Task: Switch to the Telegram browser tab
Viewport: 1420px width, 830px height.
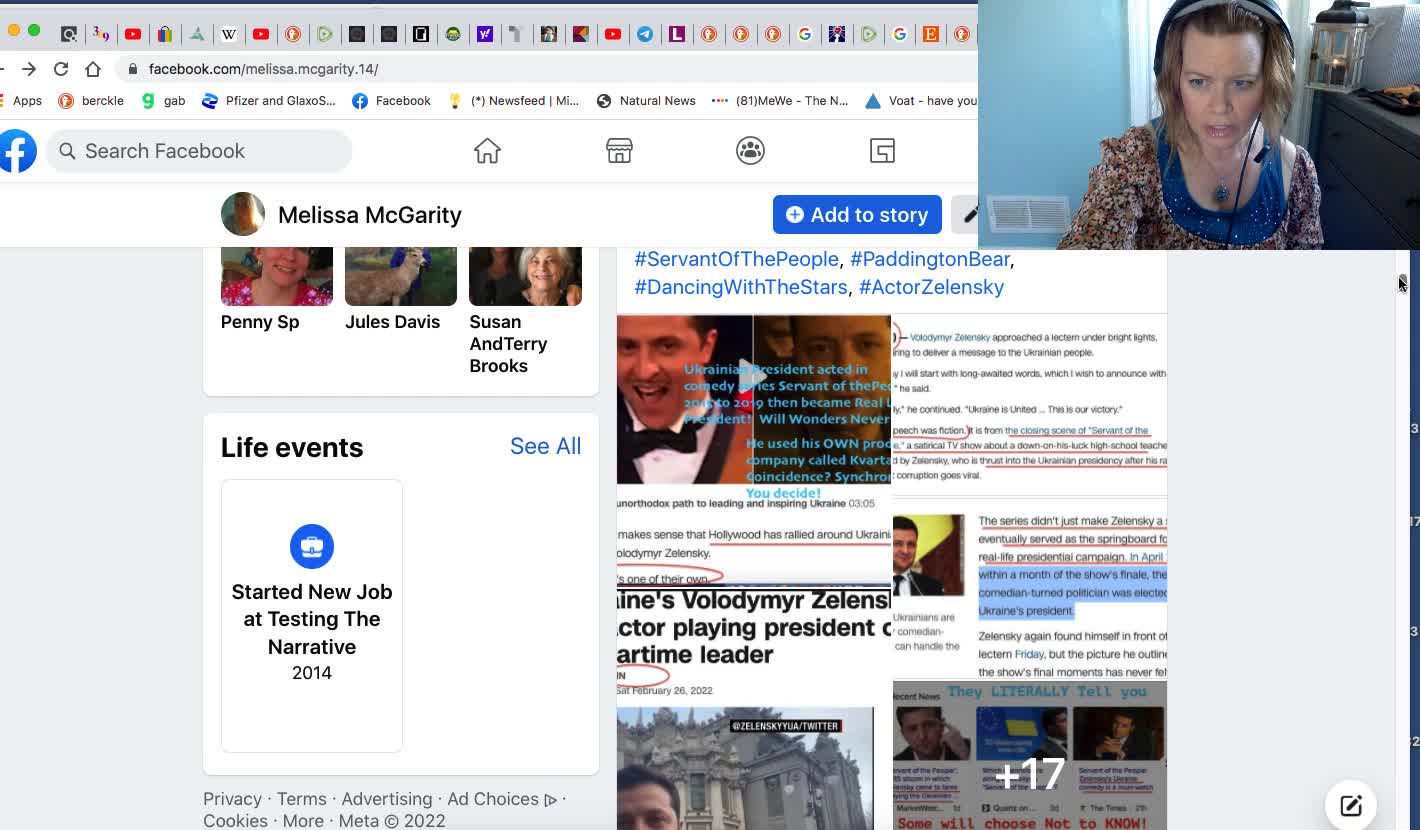Action: [x=645, y=34]
